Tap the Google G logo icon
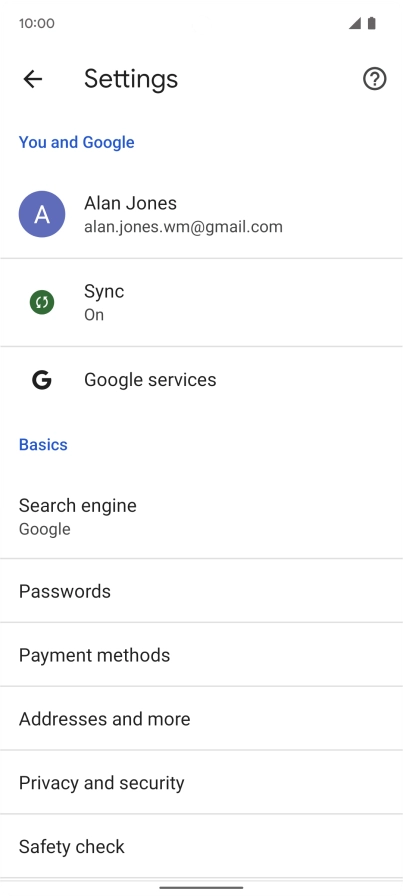Viewport: 403px width, 896px height. click(x=42, y=379)
